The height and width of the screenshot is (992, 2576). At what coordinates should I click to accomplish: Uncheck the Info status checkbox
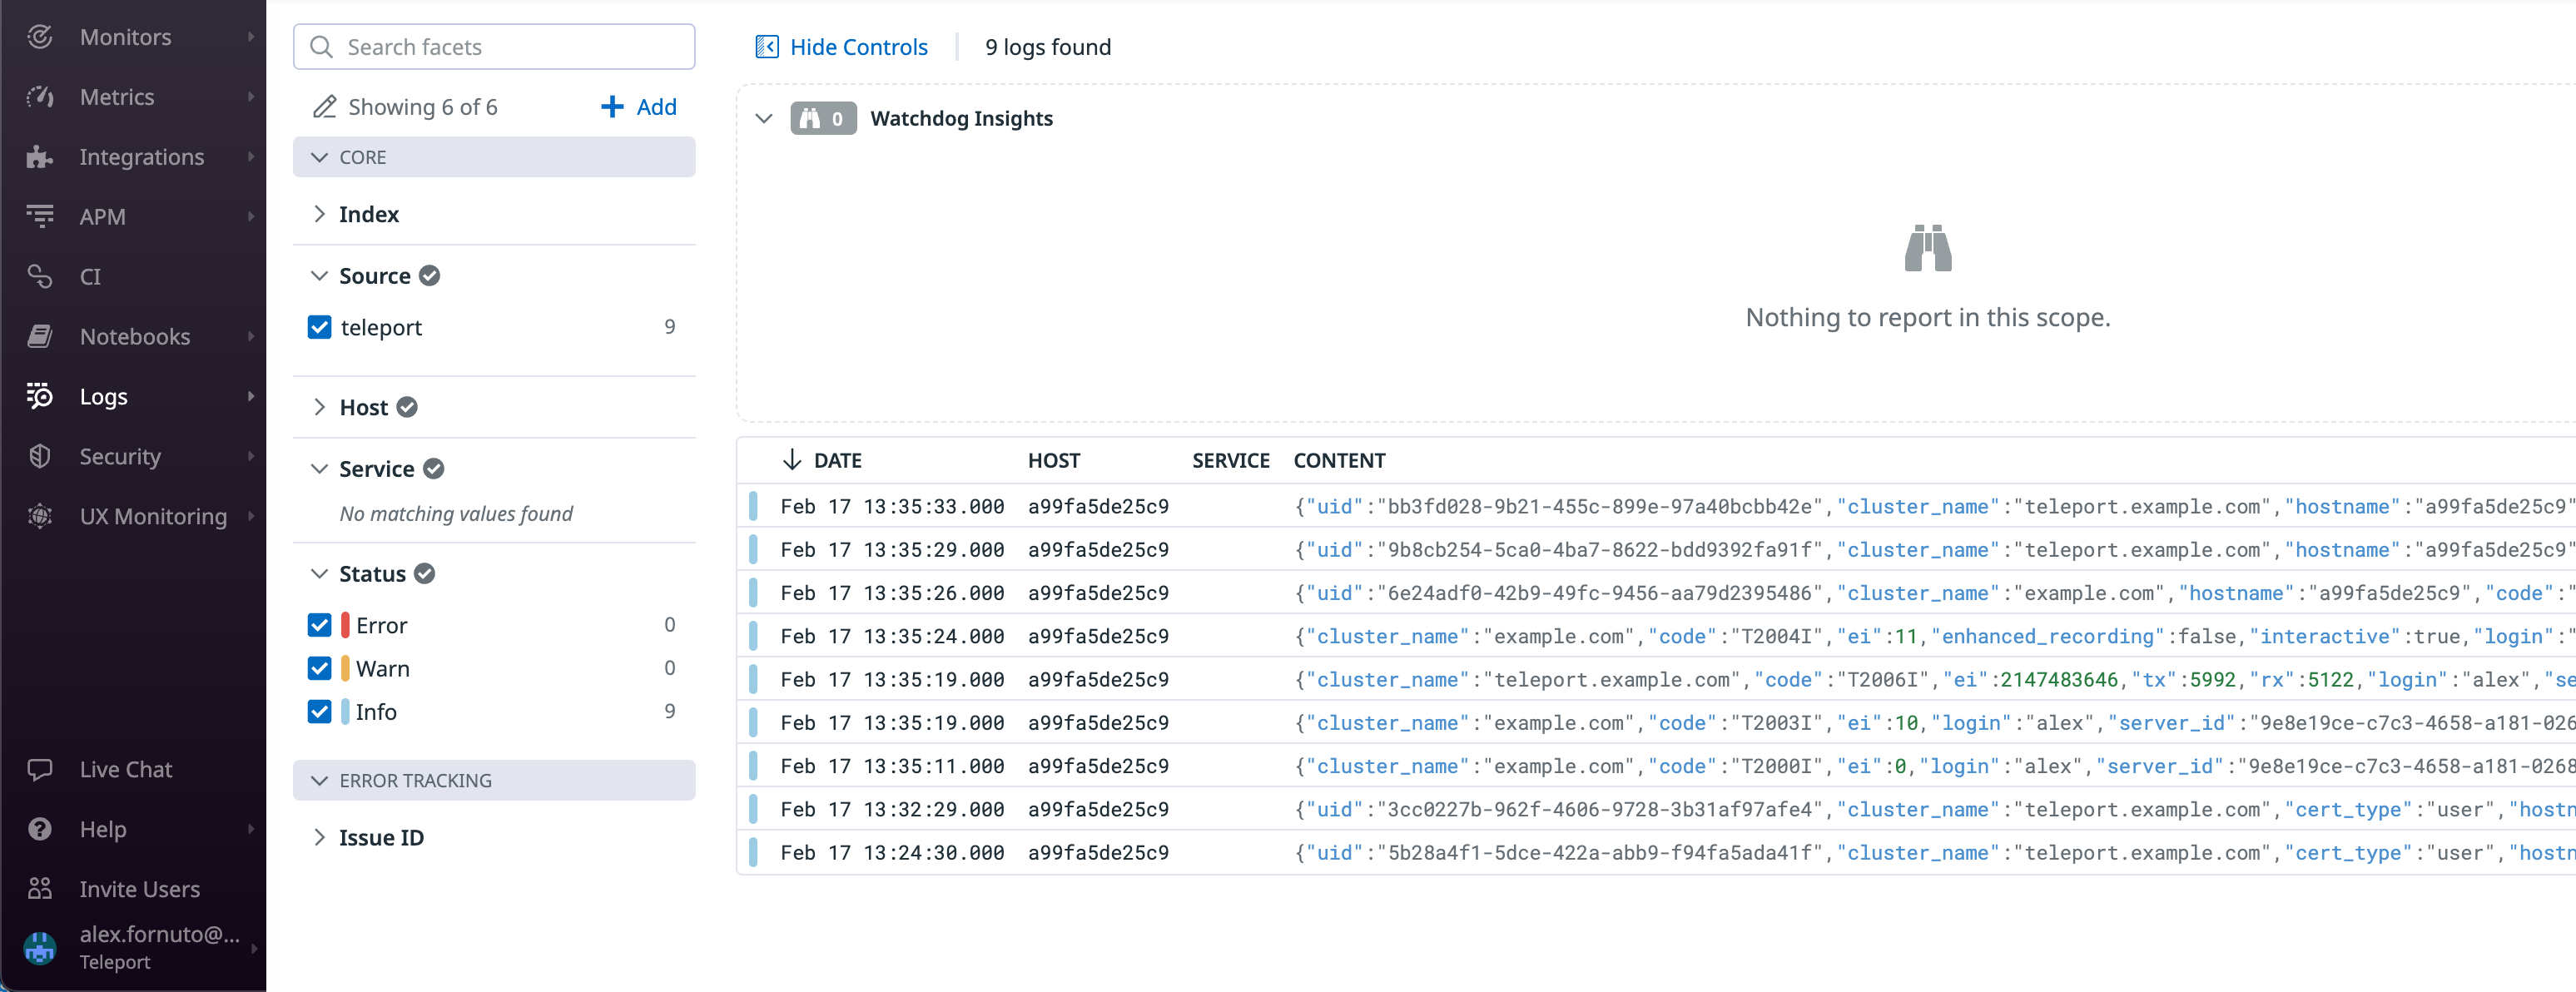(x=319, y=711)
